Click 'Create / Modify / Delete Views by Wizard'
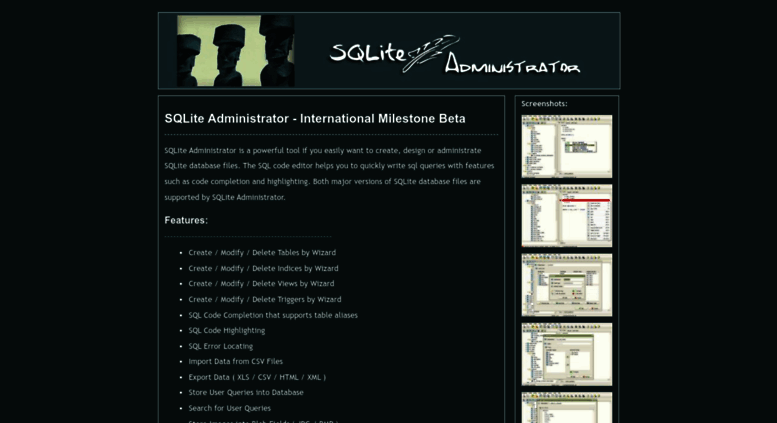 [261, 284]
